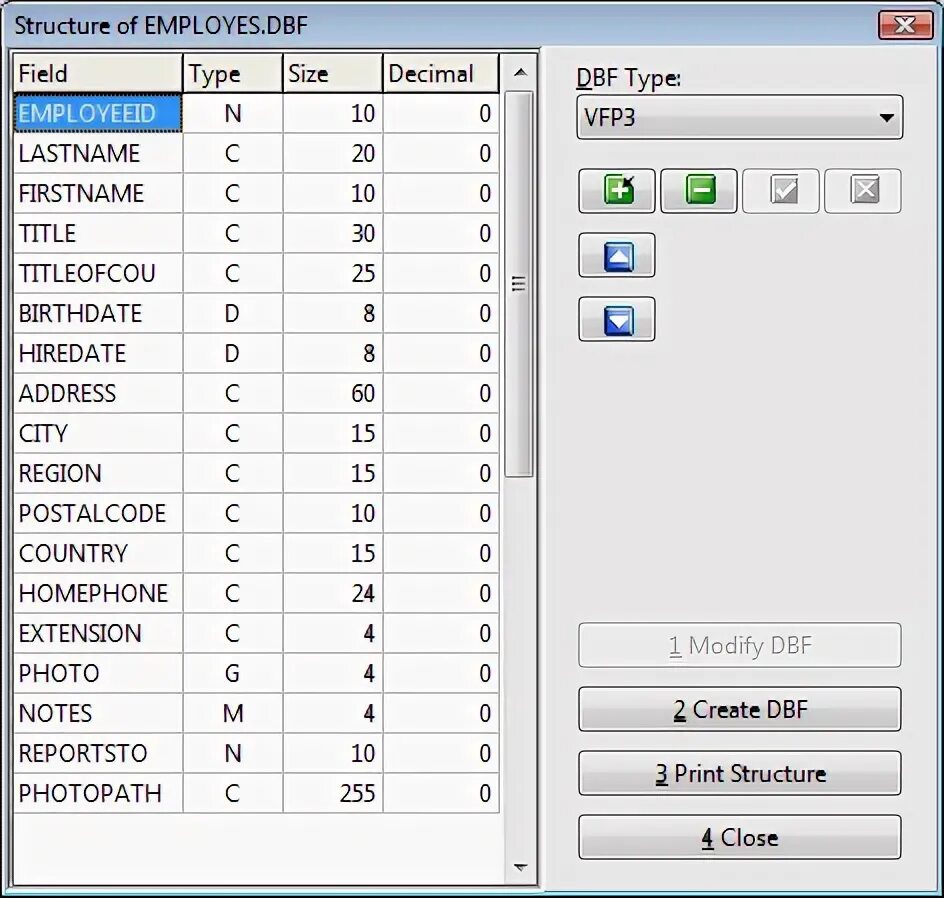Click the size 15 cell of REGION
Screen dimensions: 944x898
(332, 473)
